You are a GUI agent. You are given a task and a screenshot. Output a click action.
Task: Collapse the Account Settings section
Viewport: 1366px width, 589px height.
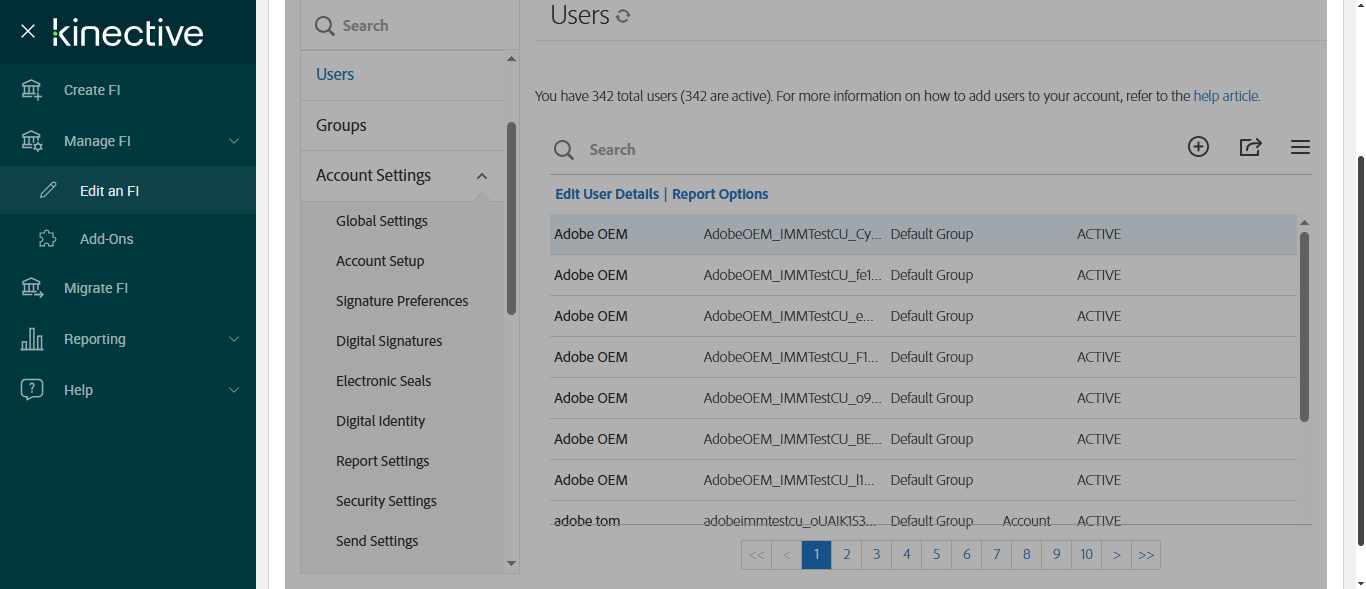click(482, 176)
